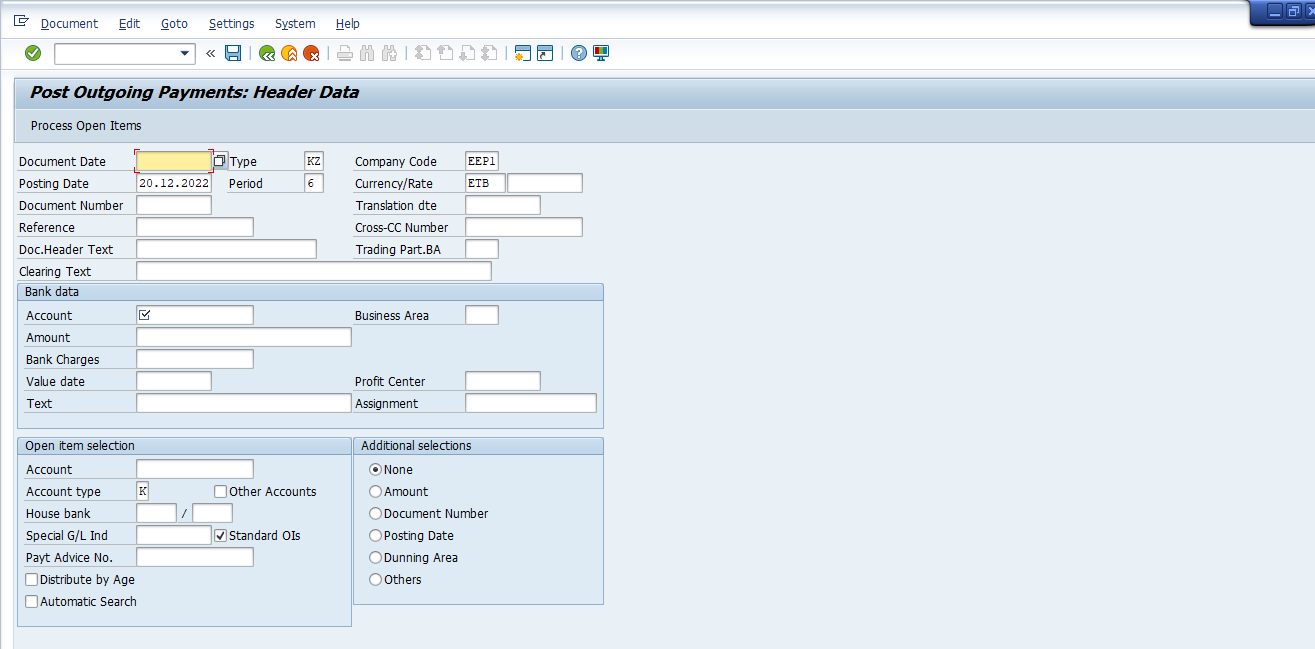Click the window menu icon left of Document

tap(21, 22)
